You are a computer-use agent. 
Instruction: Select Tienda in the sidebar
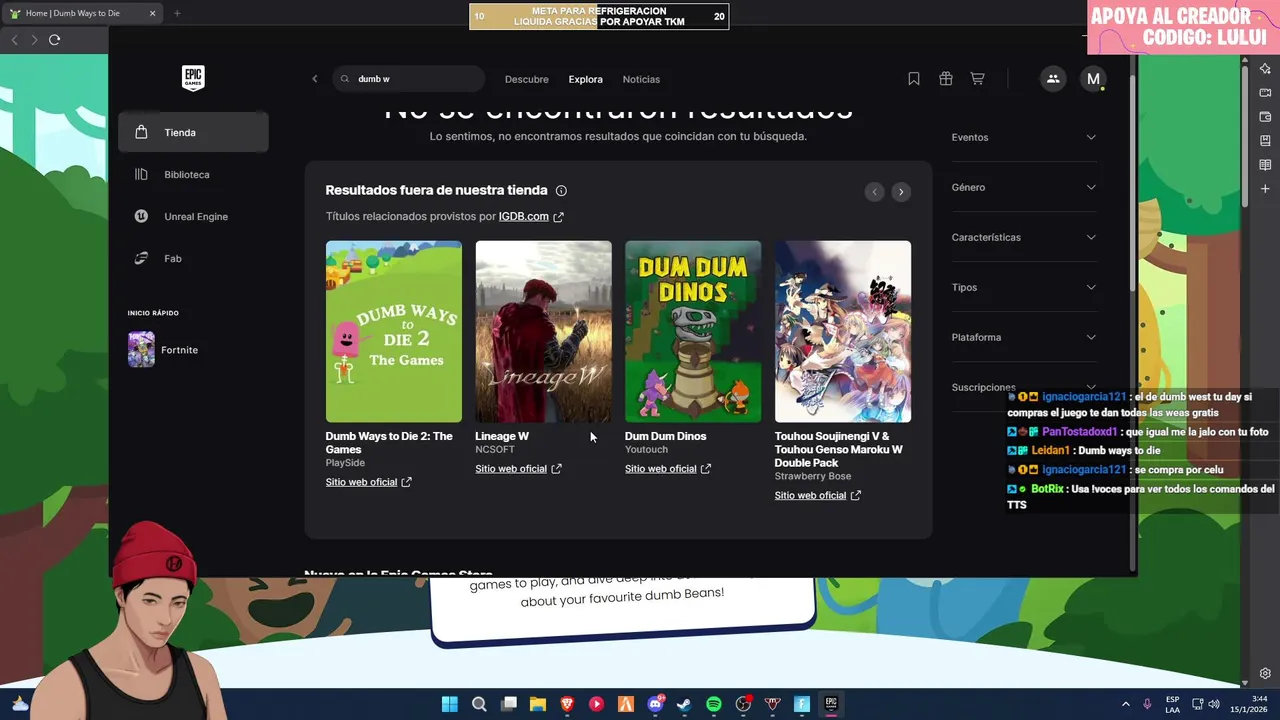click(193, 132)
